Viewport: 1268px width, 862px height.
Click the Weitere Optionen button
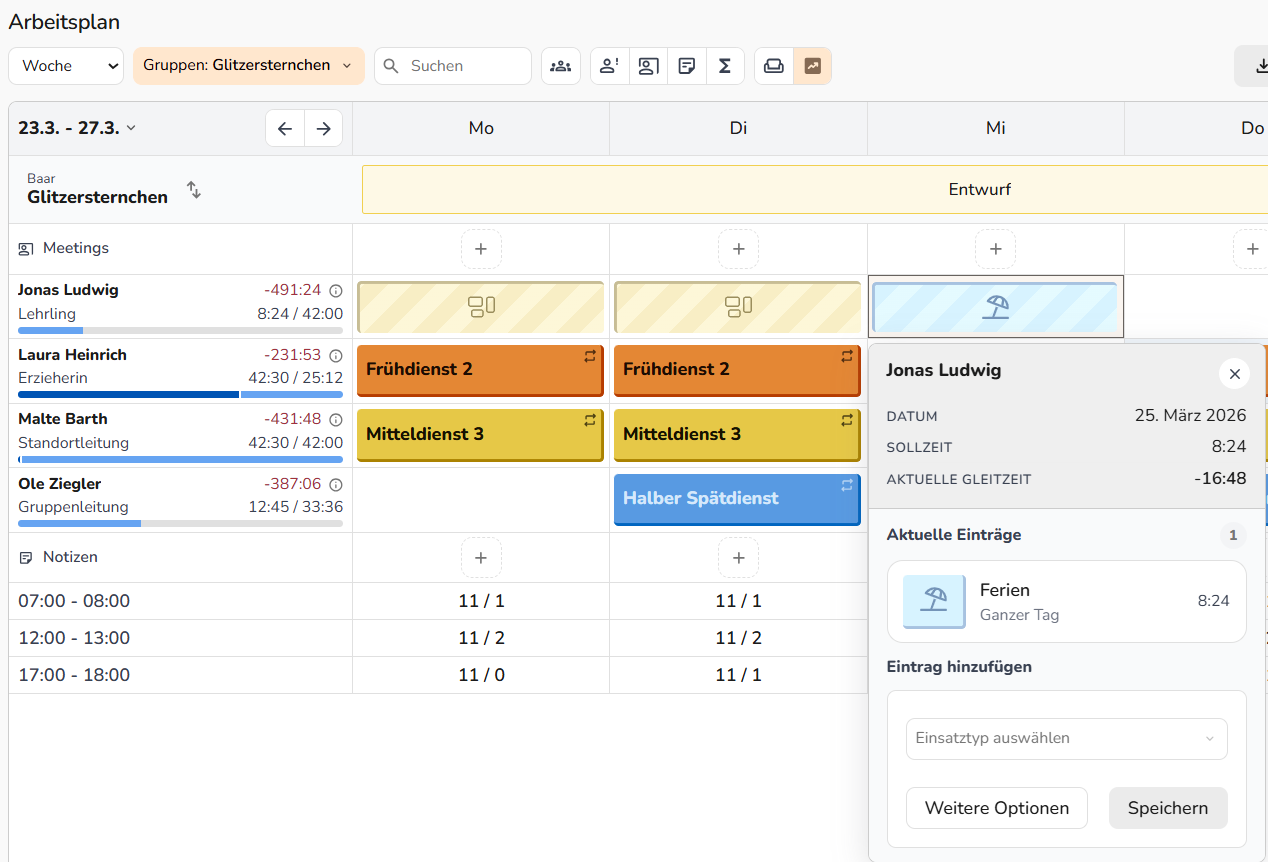[x=996, y=808]
